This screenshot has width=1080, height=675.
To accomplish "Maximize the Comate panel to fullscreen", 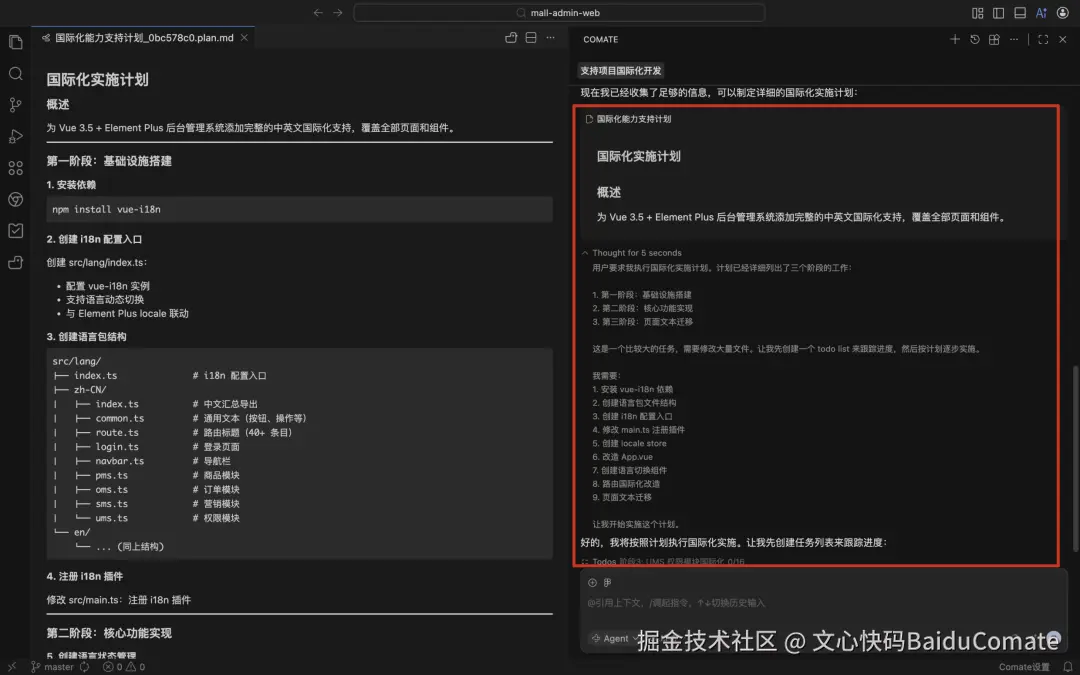I will point(1043,39).
